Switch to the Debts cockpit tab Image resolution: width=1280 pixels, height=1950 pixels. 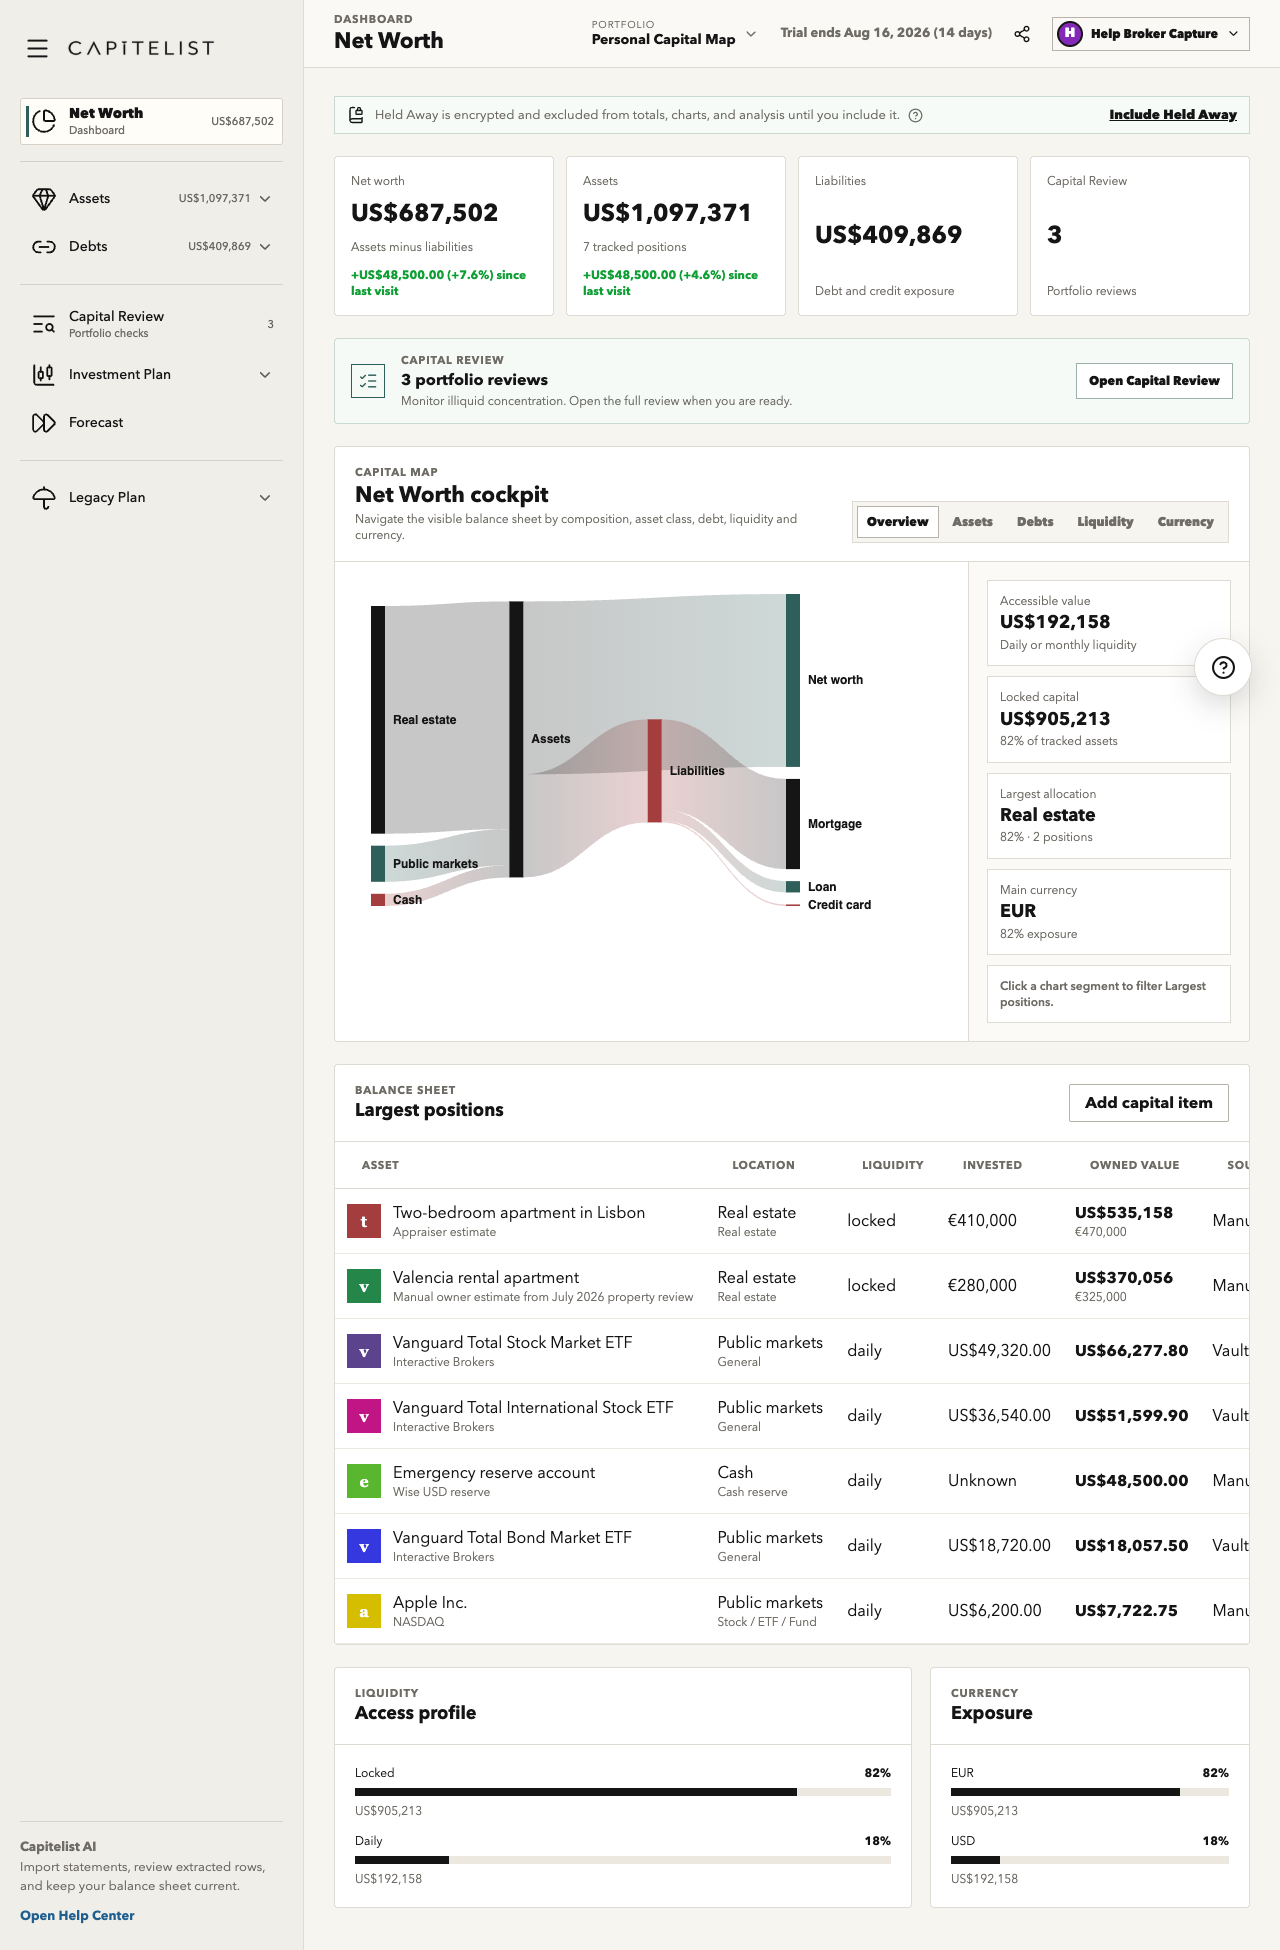click(1035, 522)
